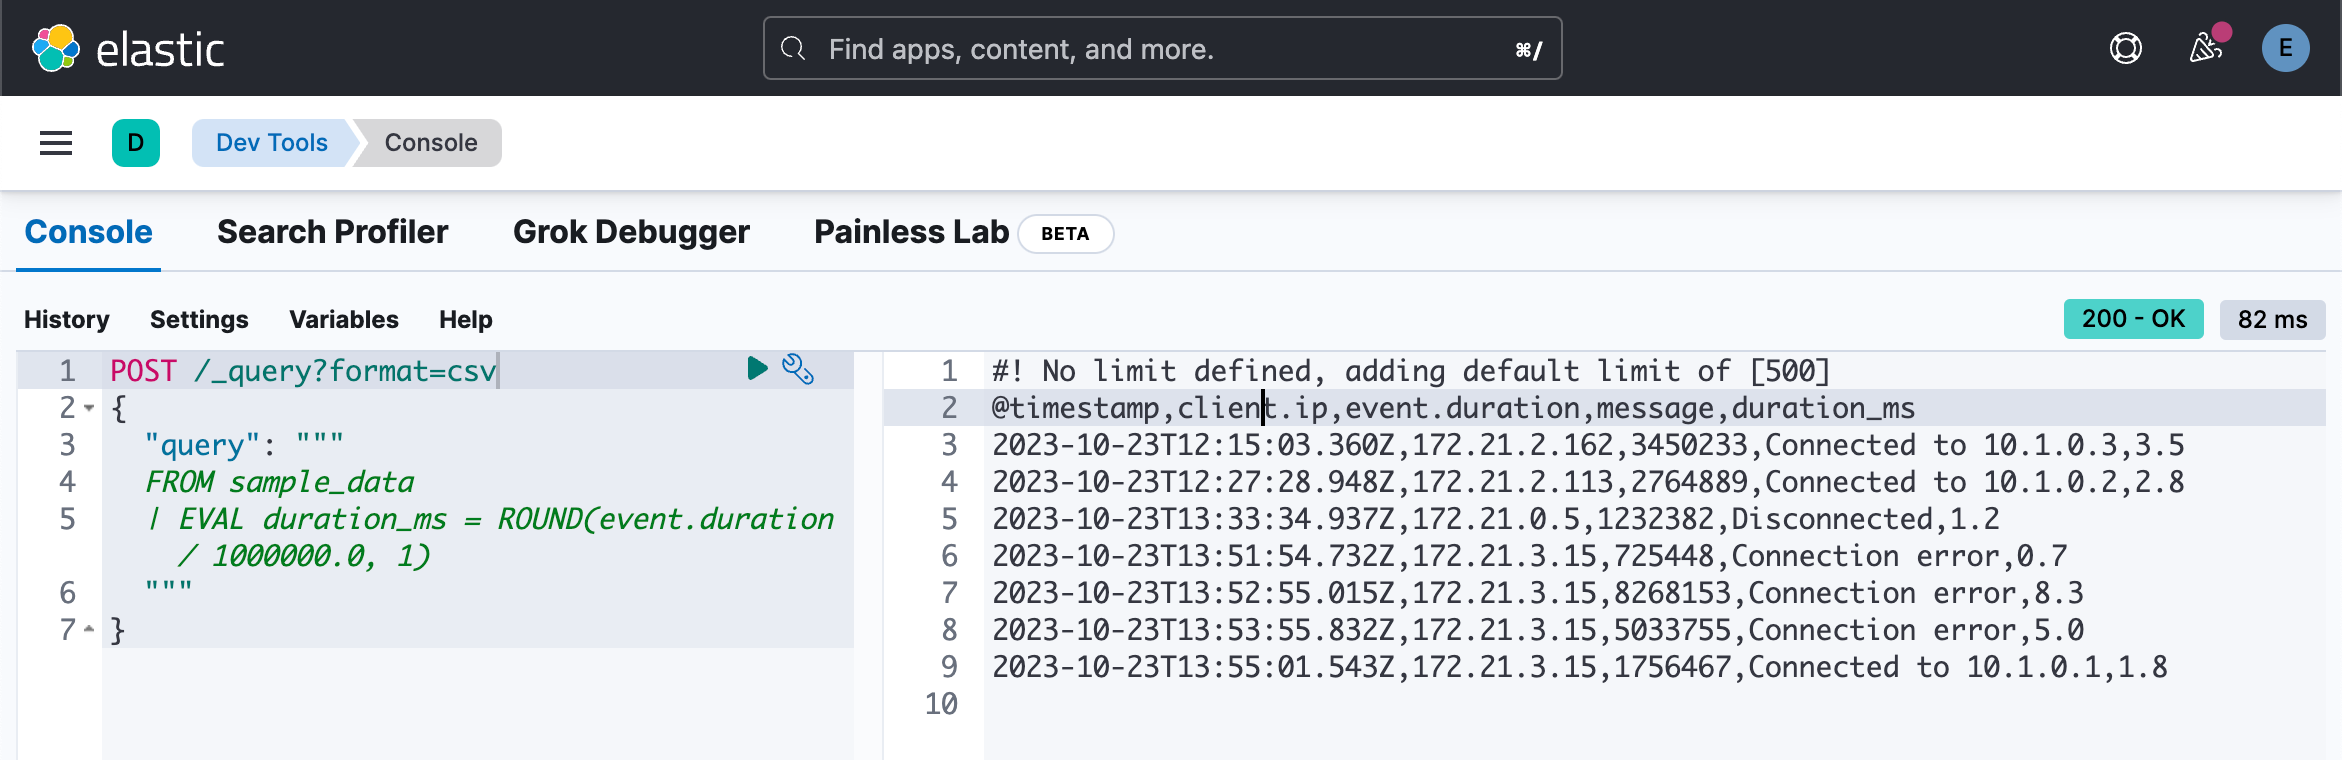Screen dimensions: 2342x760
Task: Open the console Help
Action: click(x=466, y=319)
